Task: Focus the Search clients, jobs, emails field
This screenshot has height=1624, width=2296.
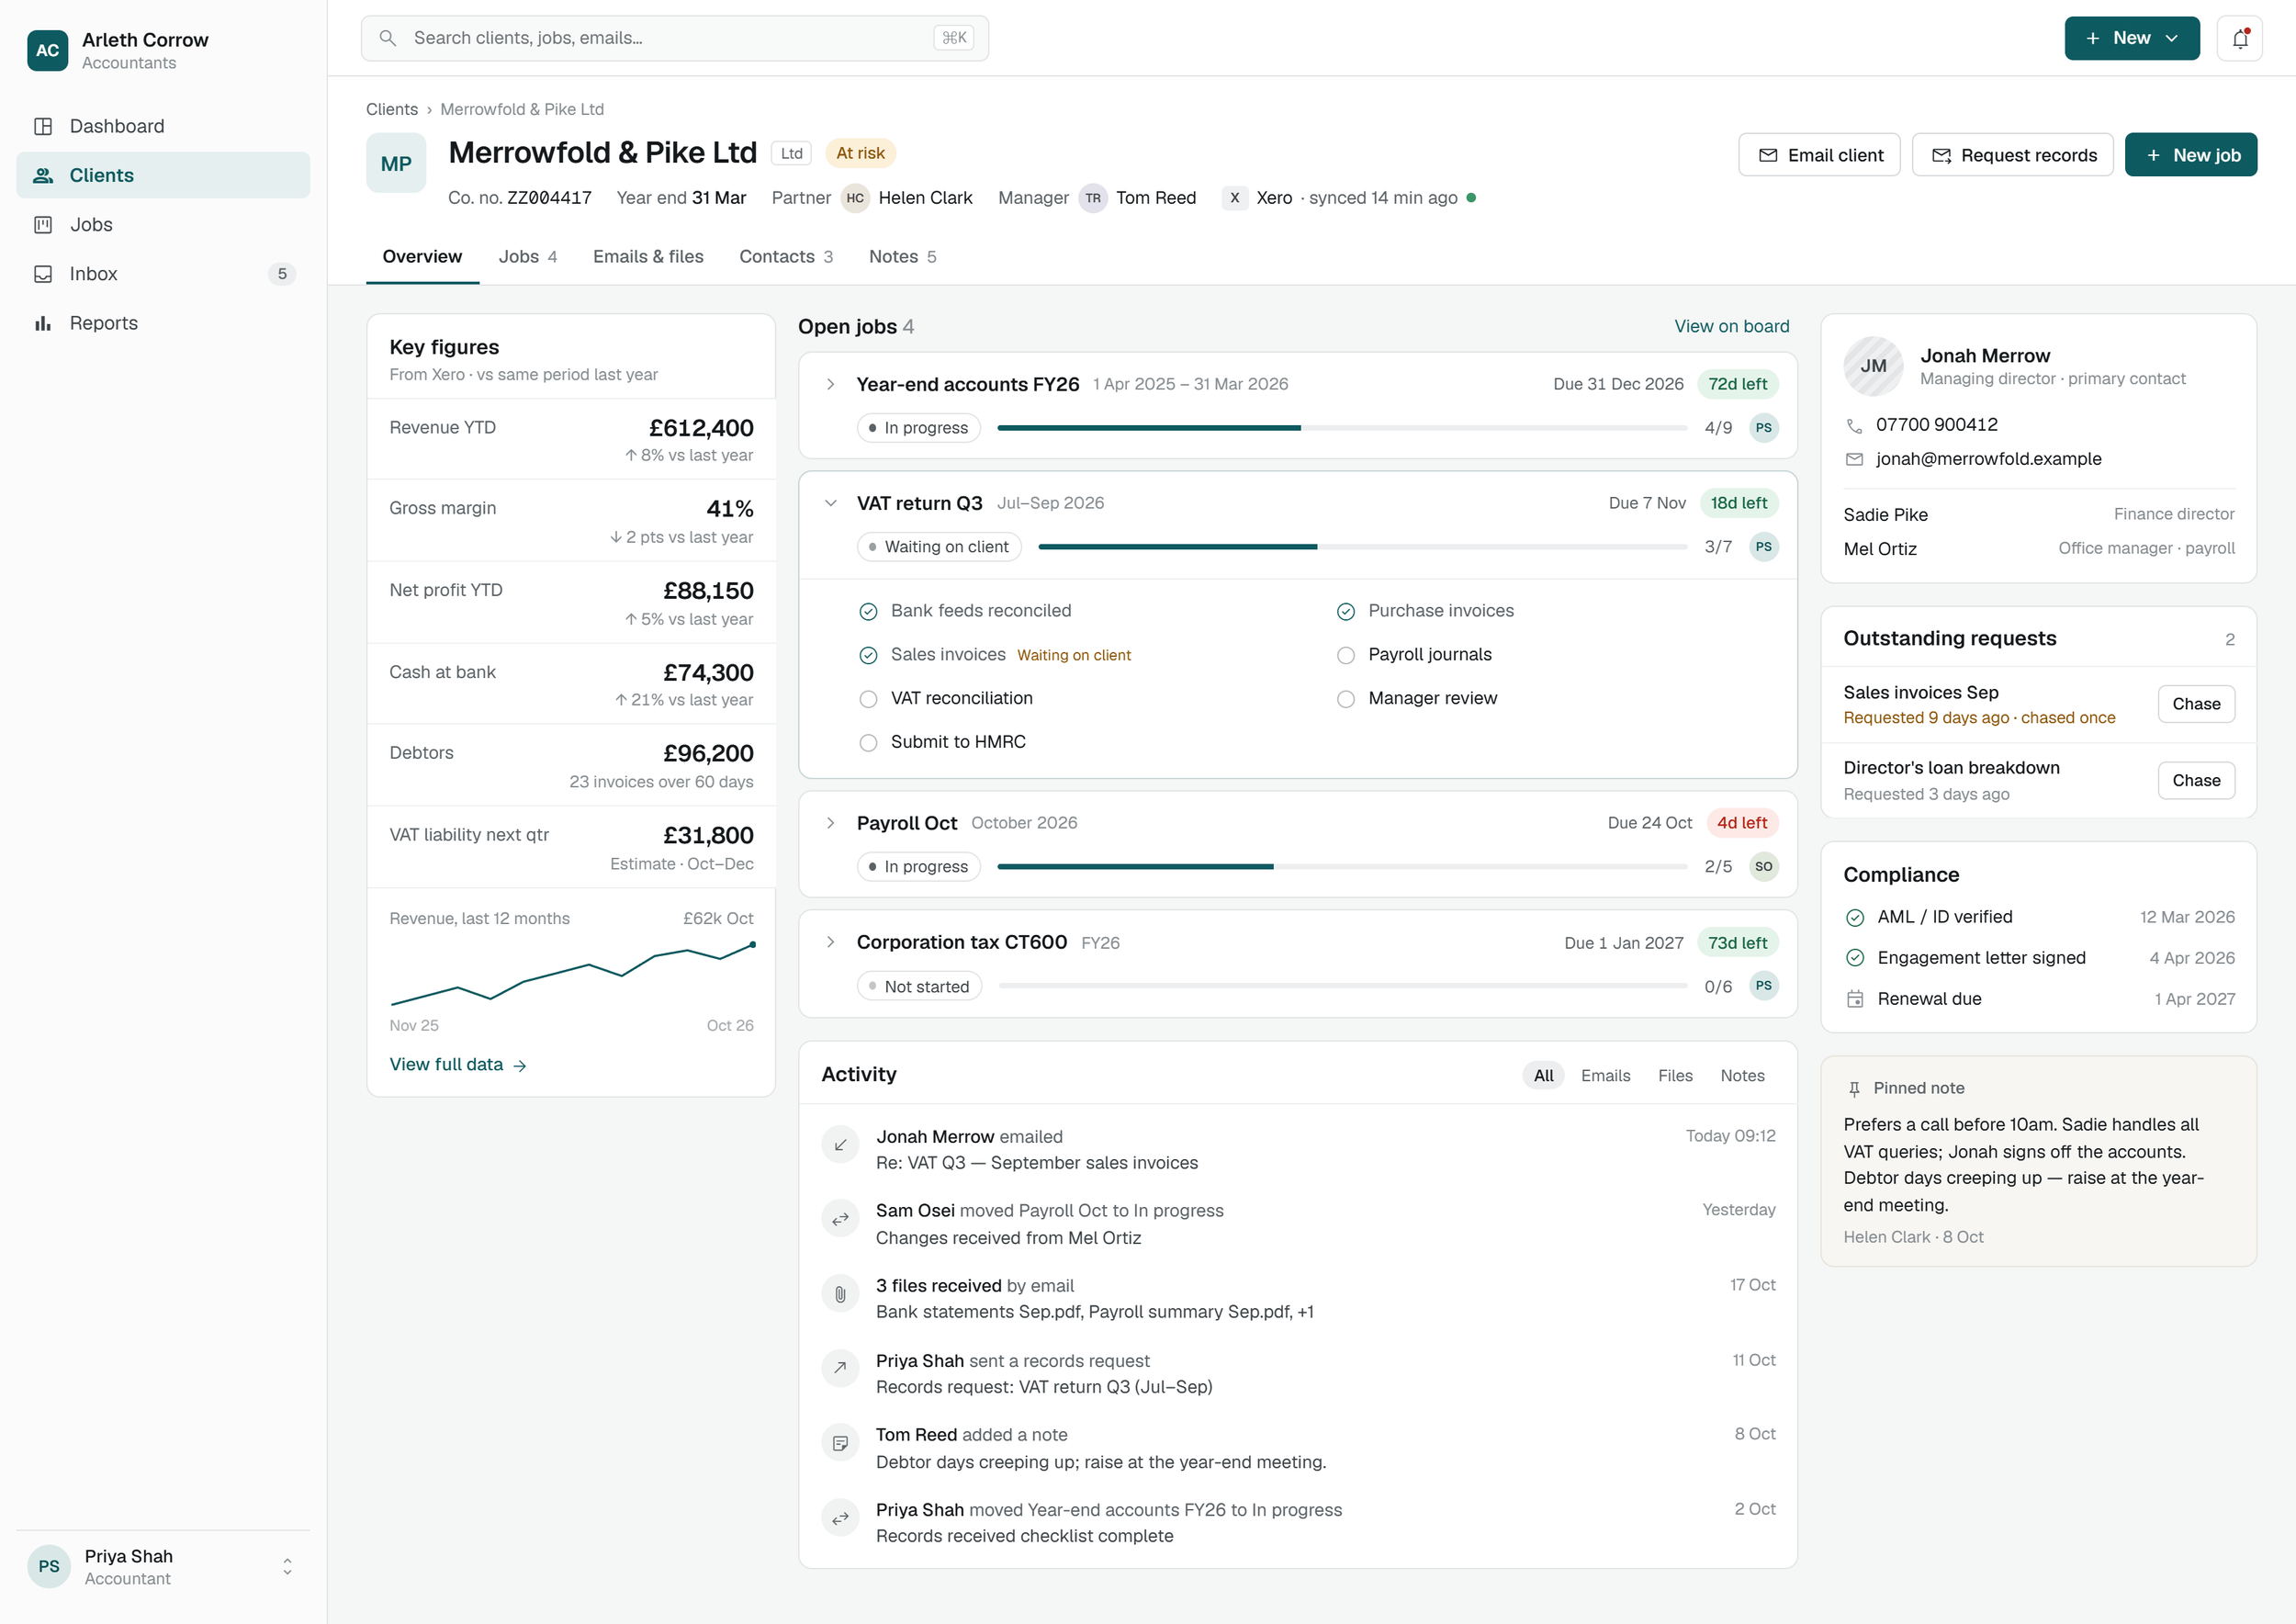Action: tap(675, 38)
